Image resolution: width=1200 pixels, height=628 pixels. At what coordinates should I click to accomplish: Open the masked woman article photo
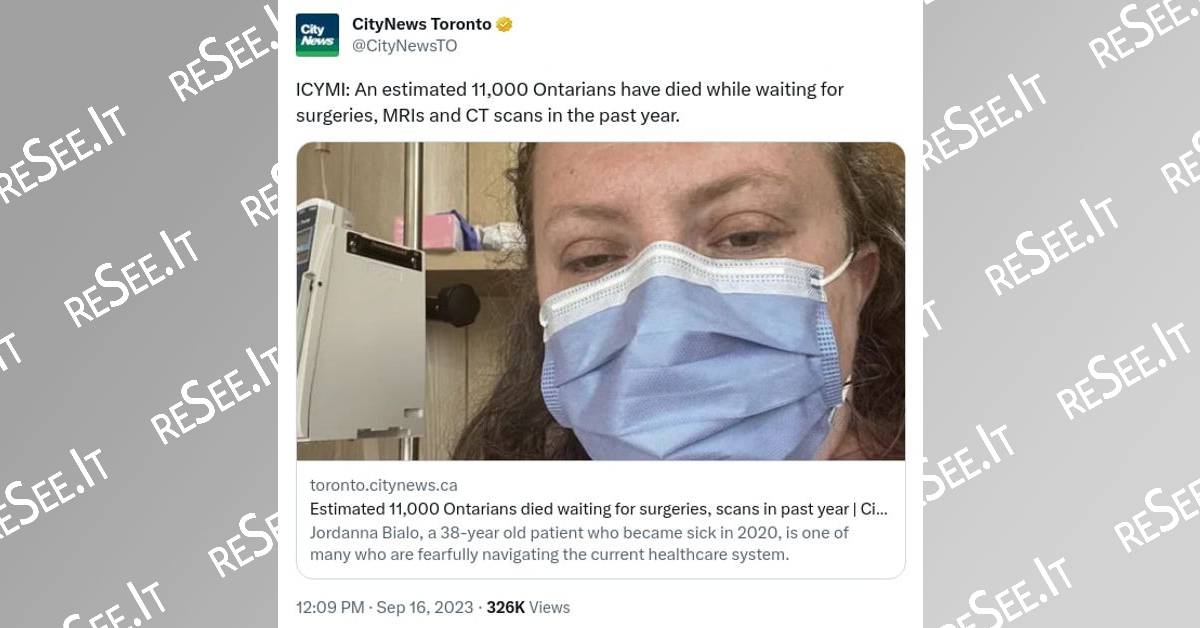(600, 300)
